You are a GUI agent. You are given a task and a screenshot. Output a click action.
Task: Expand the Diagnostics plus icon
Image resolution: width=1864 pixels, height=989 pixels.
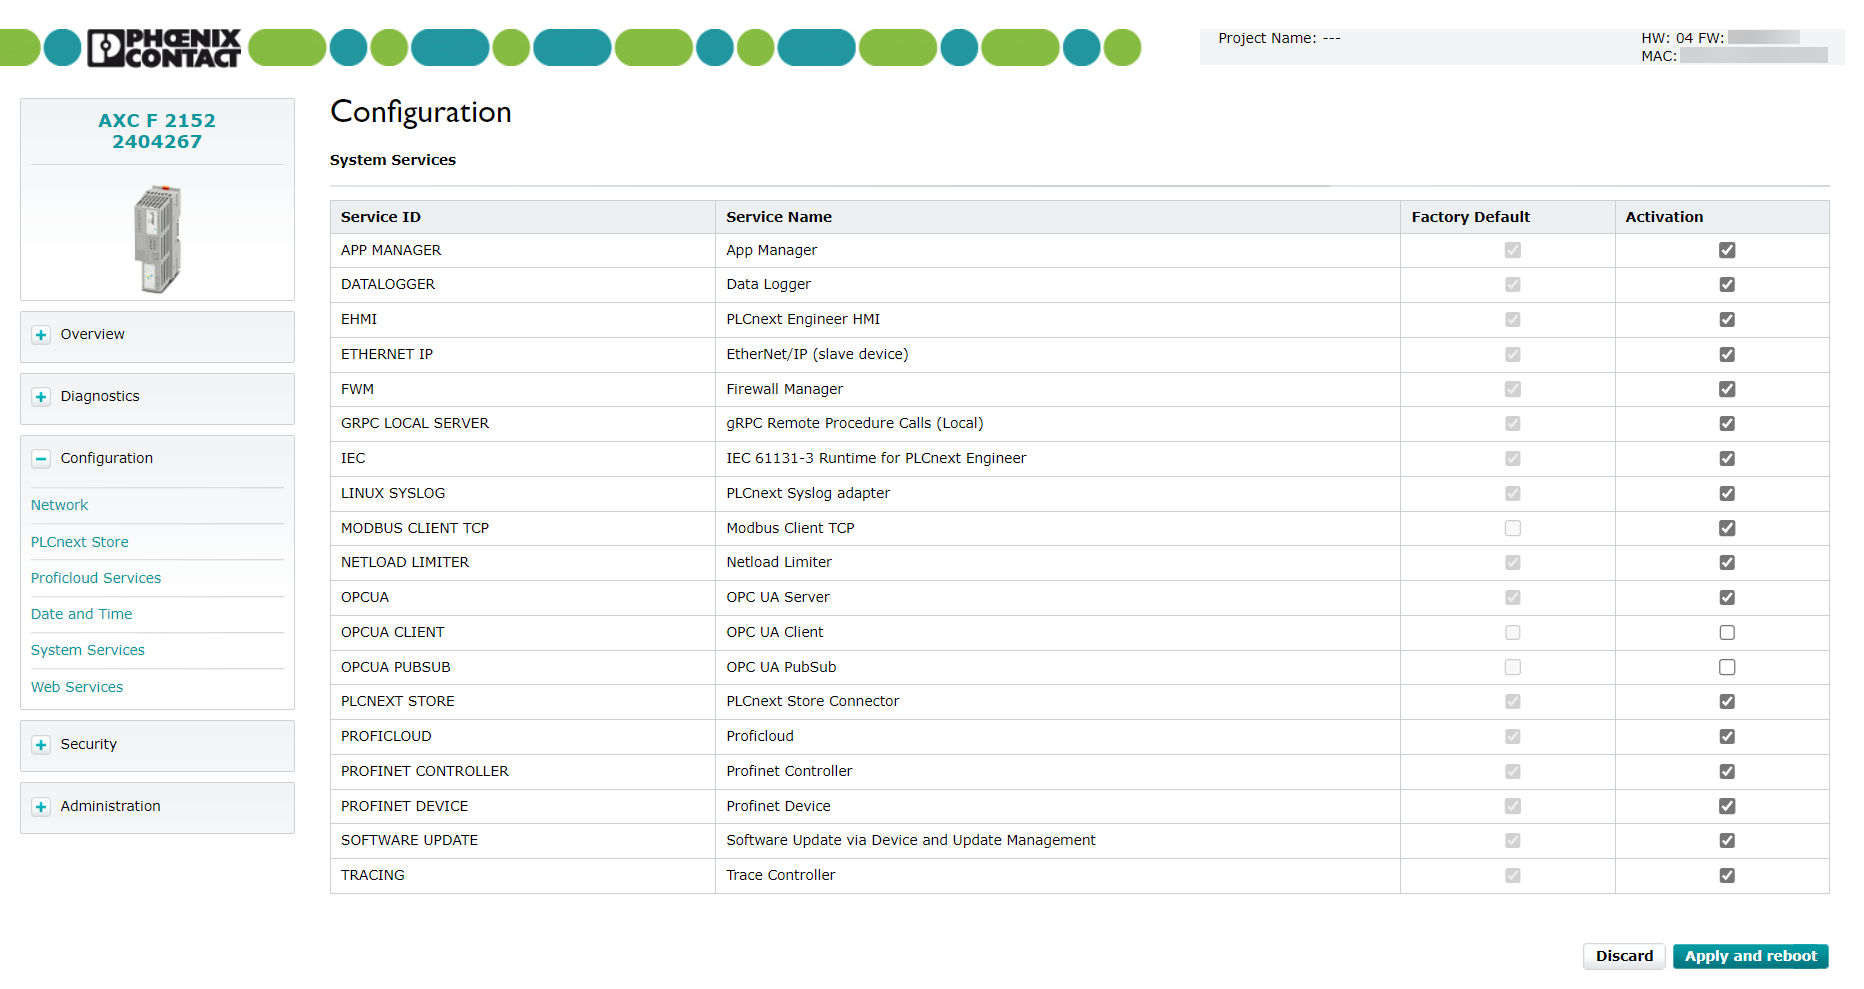[x=41, y=397]
